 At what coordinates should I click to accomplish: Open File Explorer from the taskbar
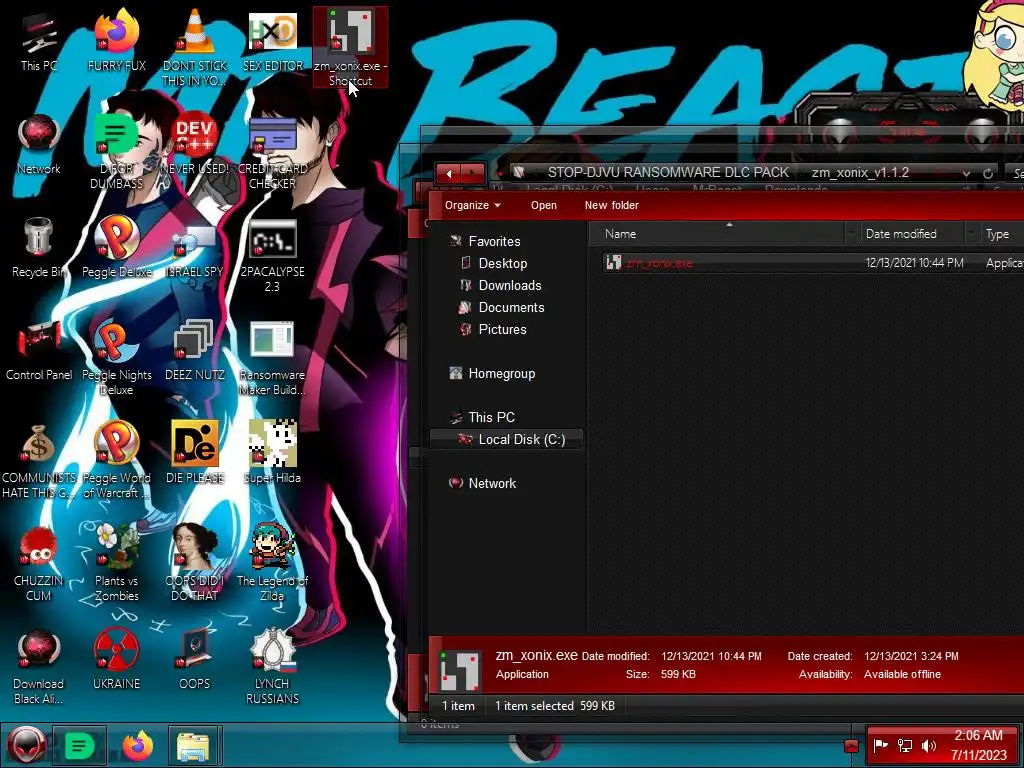194,746
